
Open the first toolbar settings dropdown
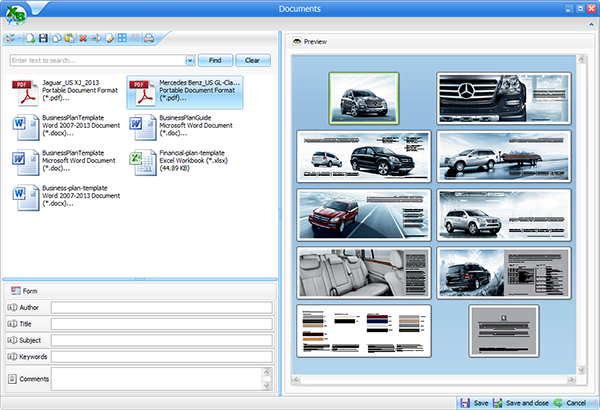[13, 39]
